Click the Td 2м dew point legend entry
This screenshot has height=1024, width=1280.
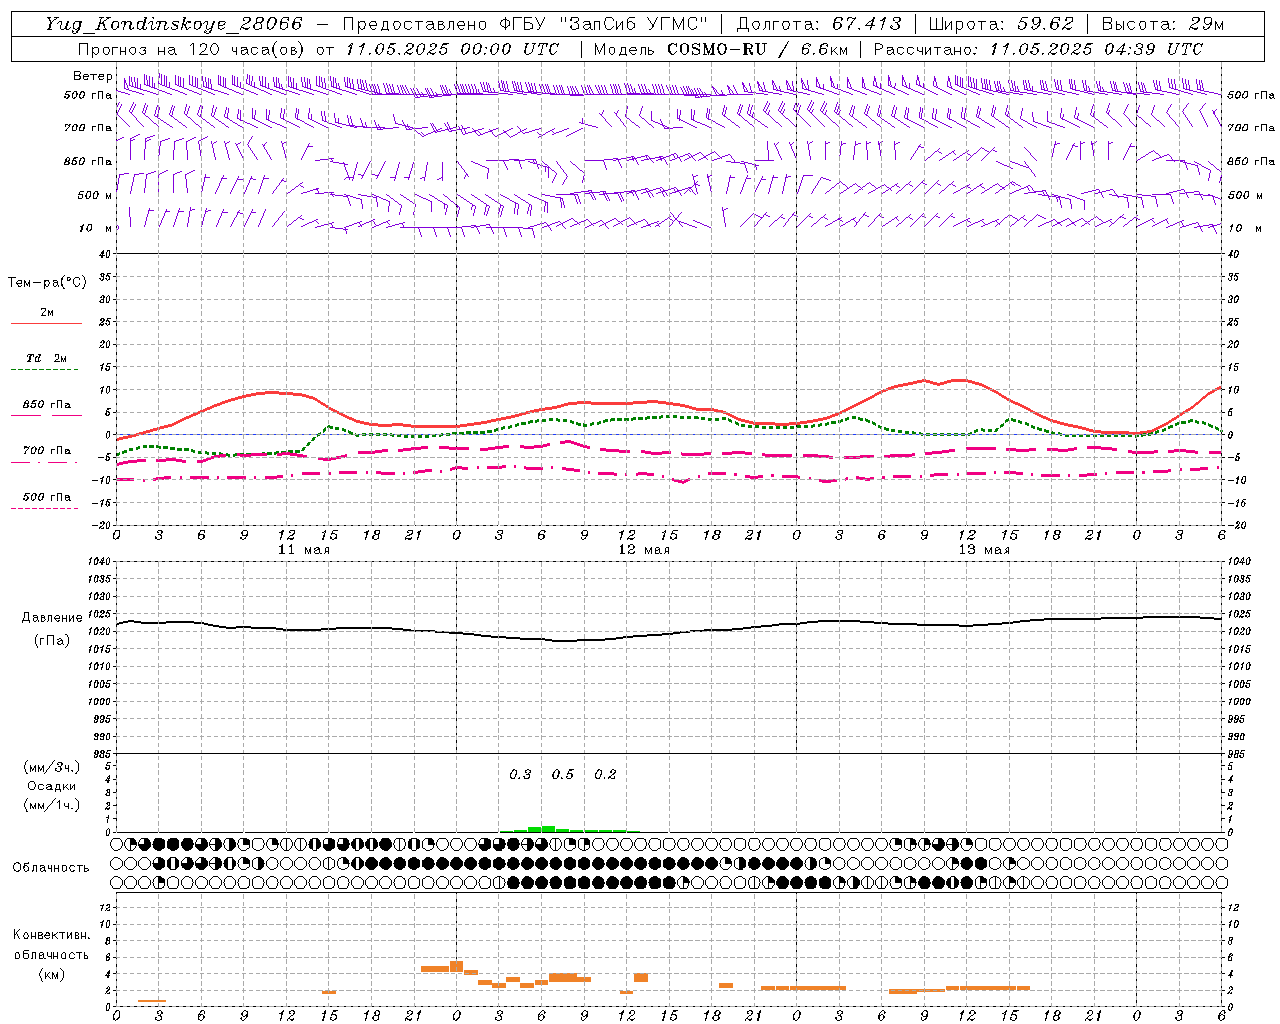click(x=47, y=358)
